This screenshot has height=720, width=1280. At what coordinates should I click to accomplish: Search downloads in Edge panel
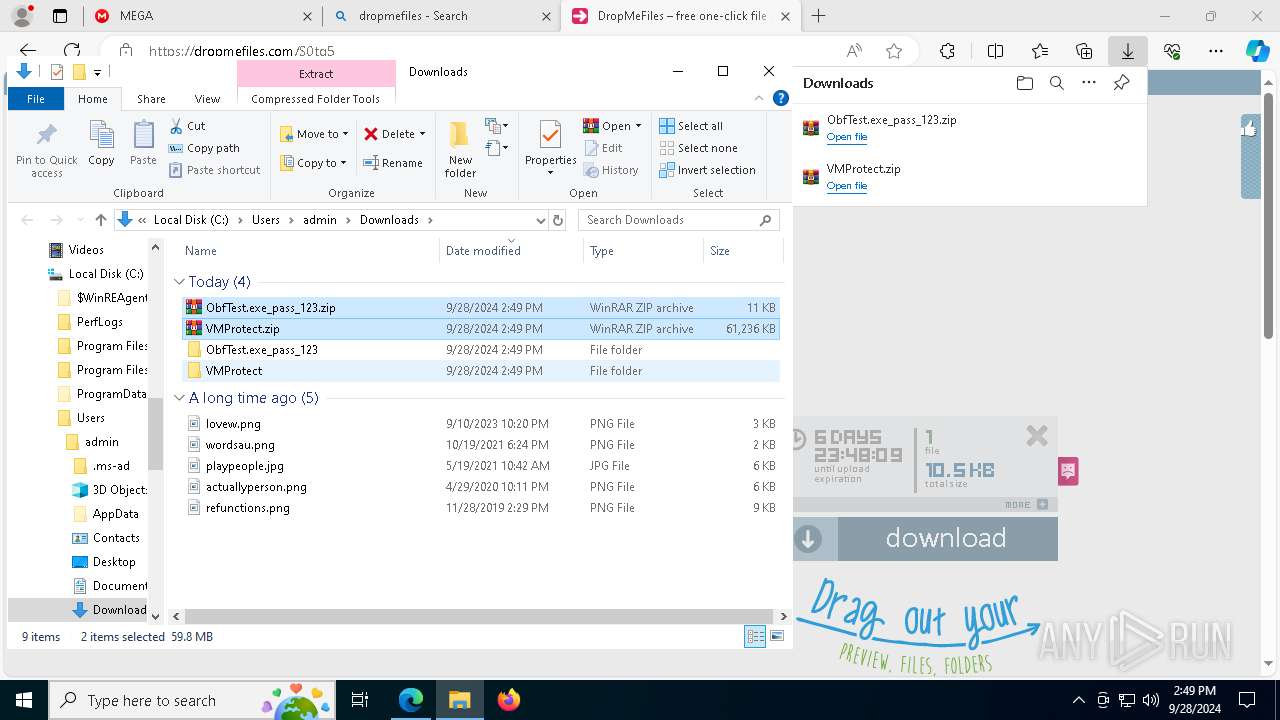1056,83
